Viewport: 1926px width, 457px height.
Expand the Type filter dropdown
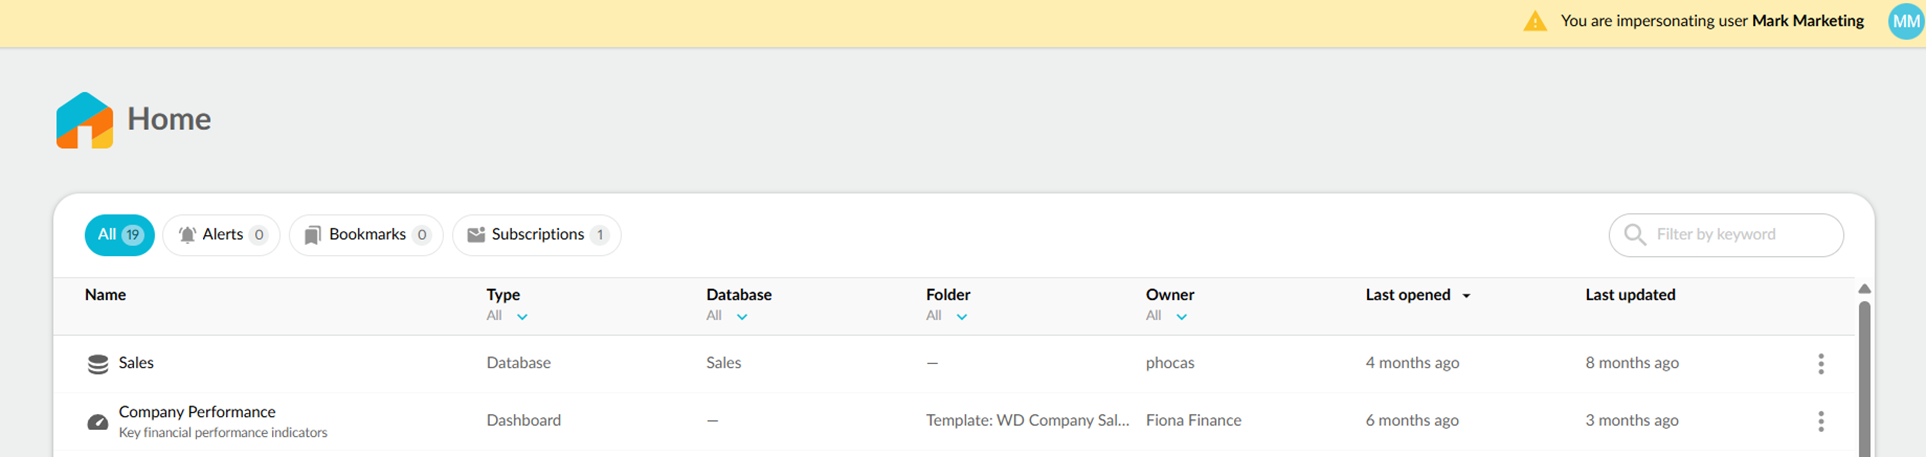pyautogui.click(x=521, y=317)
